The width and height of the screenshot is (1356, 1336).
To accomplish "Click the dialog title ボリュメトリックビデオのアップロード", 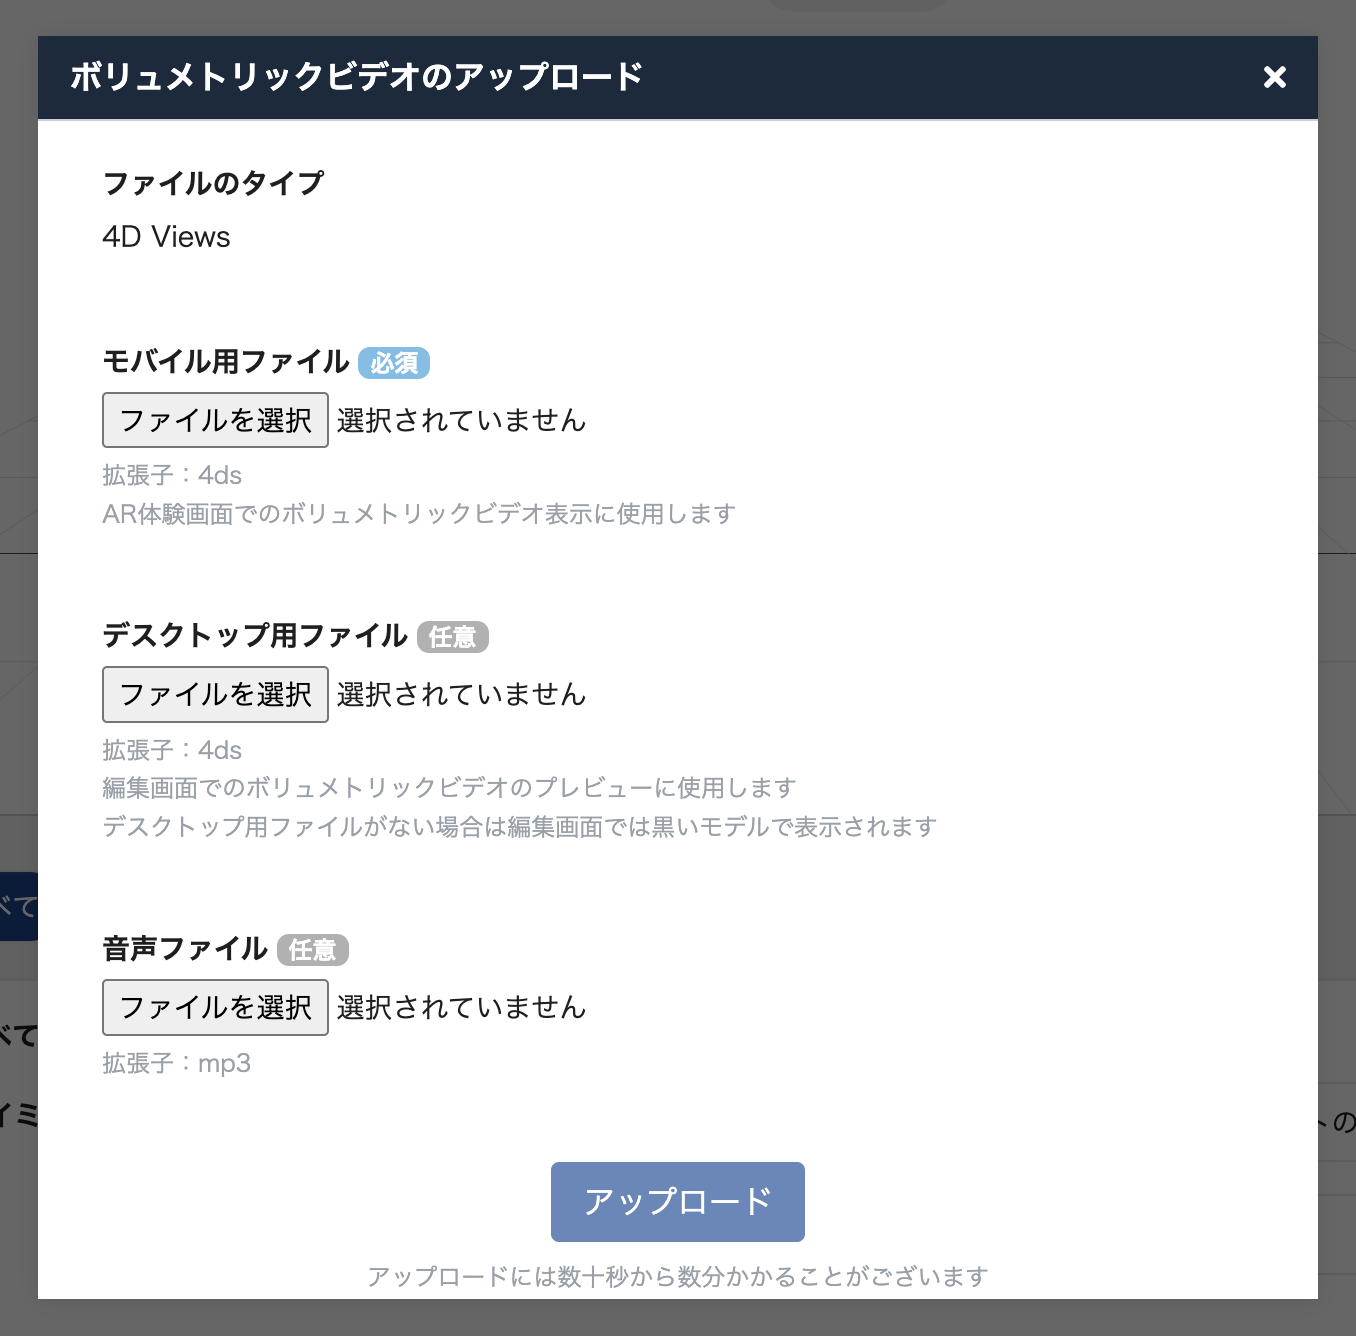I will (x=356, y=77).
